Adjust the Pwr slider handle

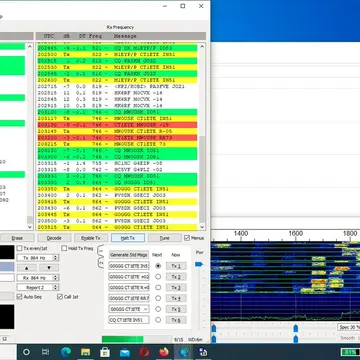[199, 264]
